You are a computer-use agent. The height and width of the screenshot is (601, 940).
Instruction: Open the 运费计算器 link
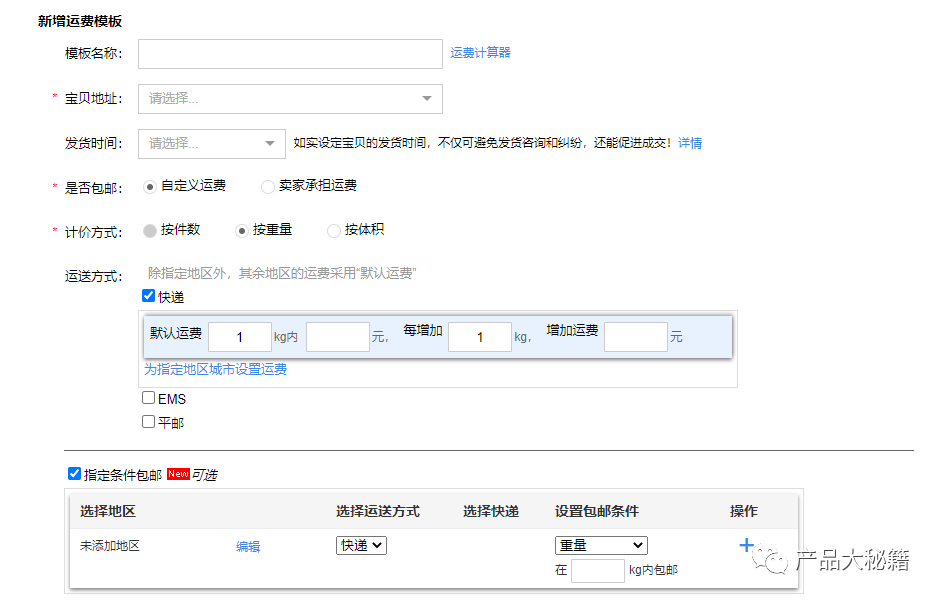tap(480, 53)
